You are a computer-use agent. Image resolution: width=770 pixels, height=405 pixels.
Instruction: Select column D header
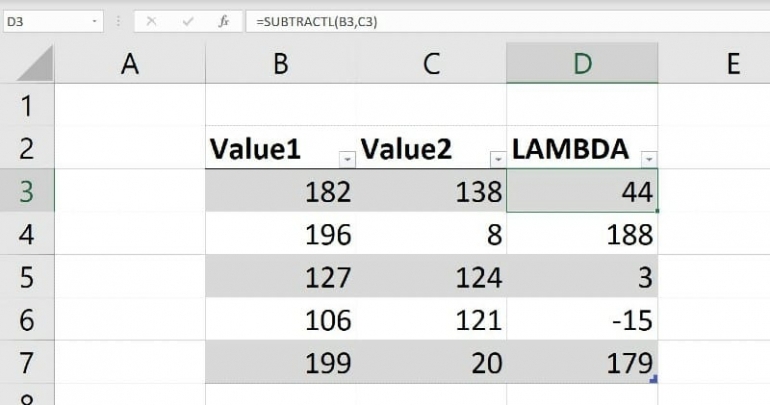coord(582,64)
